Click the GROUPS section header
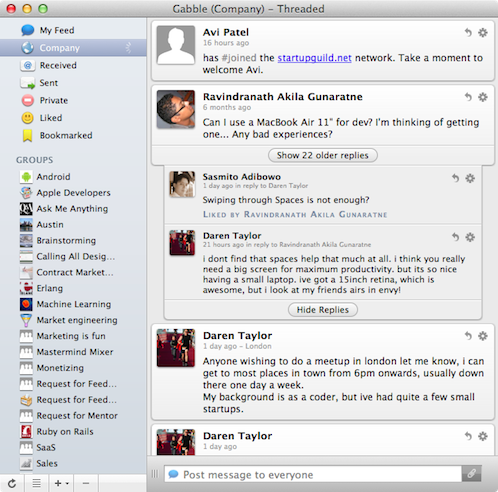The height and width of the screenshot is (492, 498). pyautogui.click(x=35, y=160)
